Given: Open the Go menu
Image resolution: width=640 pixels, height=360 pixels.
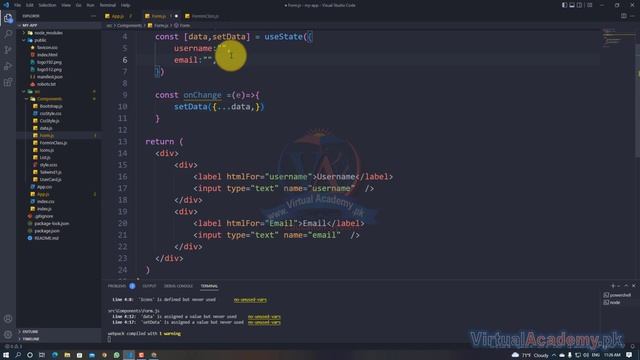Looking at the screenshot, I should pos(78,5).
